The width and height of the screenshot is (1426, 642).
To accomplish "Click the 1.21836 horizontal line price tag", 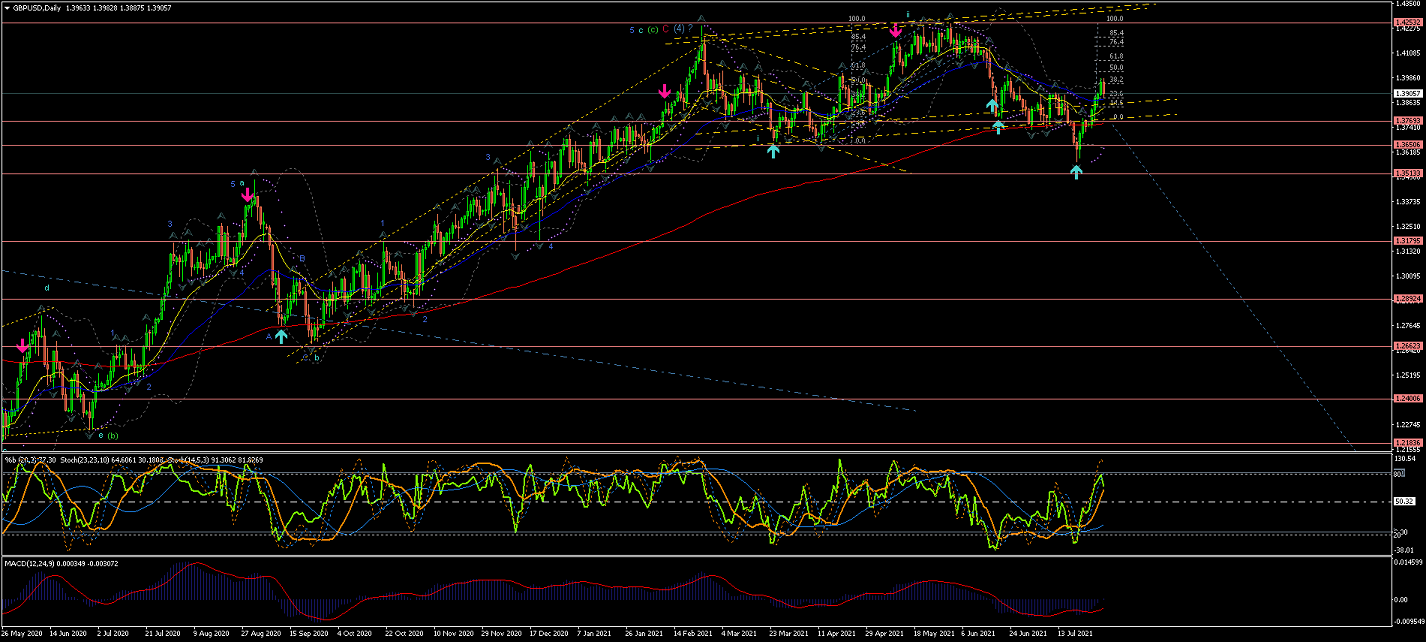I will coord(1408,442).
